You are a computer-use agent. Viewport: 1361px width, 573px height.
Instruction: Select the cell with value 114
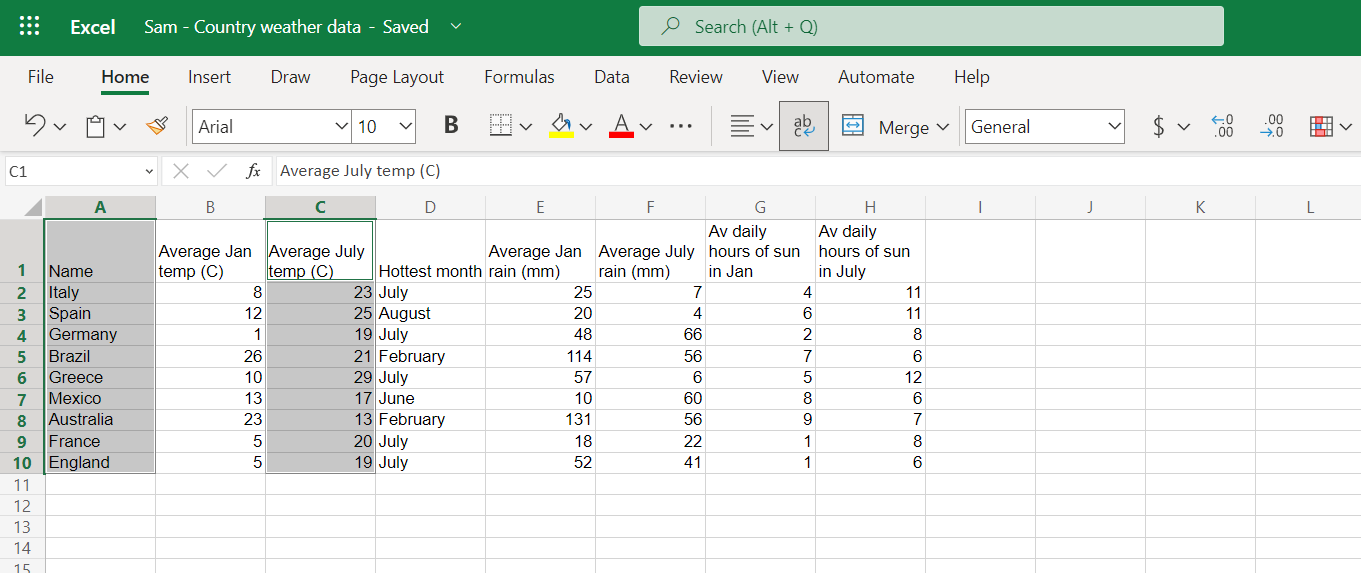pyautogui.click(x=540, y=356)
